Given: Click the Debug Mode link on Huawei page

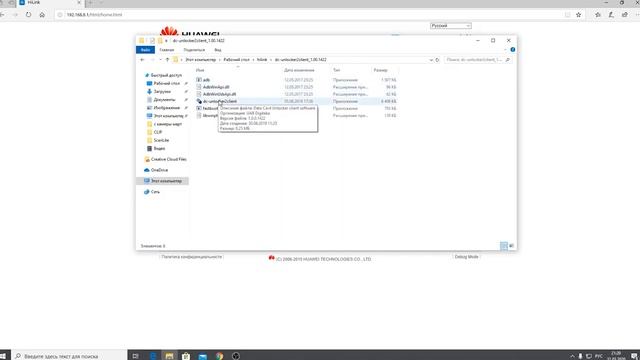Looking at the screenshot, I should [x=466, y=257].
